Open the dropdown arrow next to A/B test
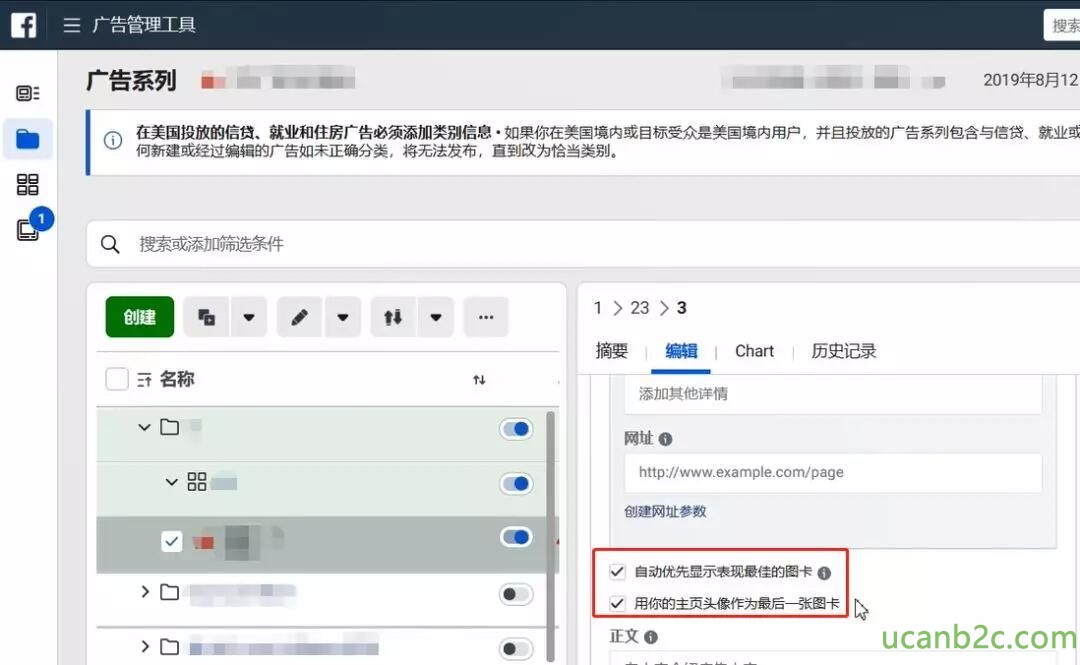 [435, 317]
